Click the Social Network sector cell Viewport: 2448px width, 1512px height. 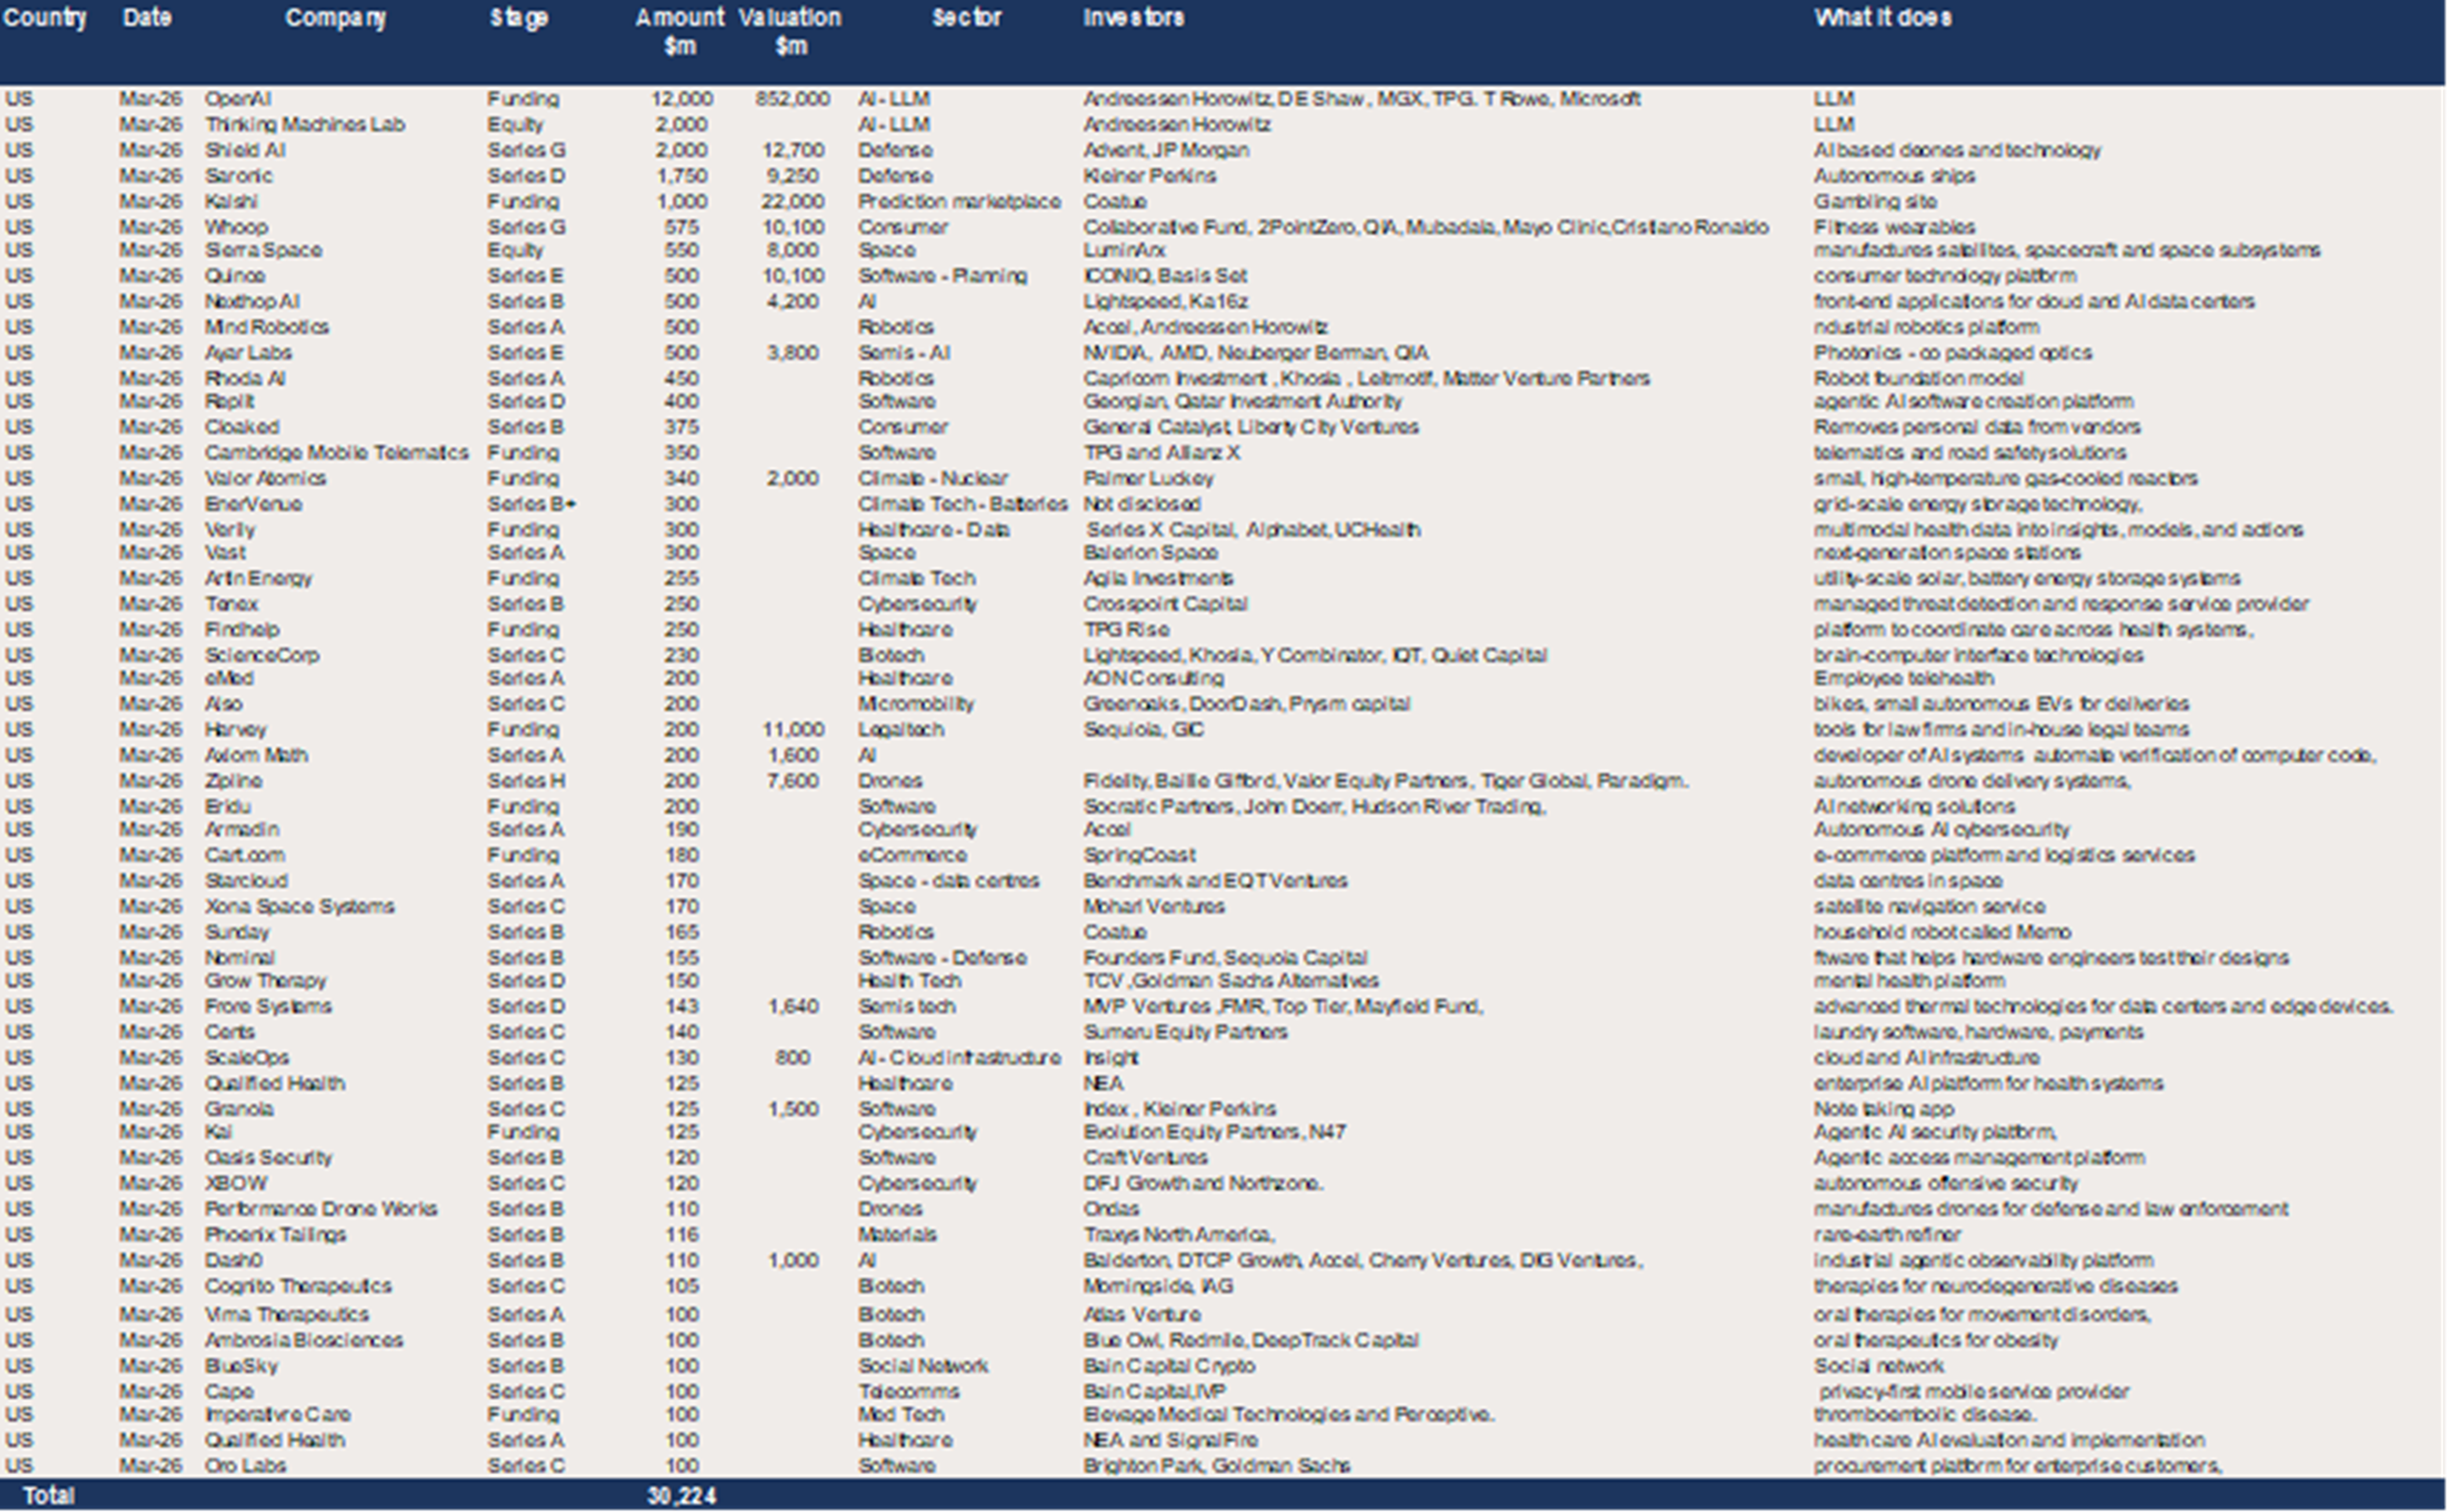tap(923, 1367)
